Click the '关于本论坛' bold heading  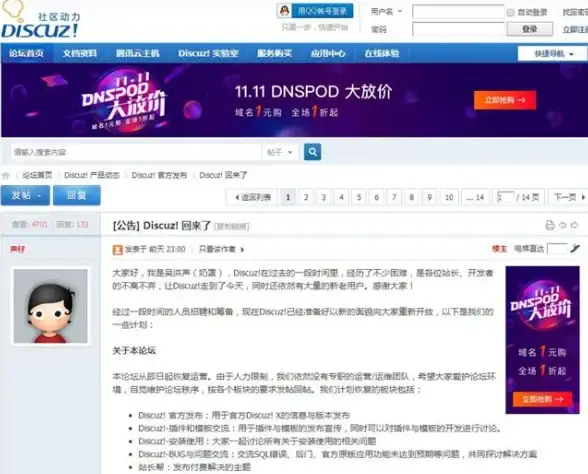pos(134,351)
